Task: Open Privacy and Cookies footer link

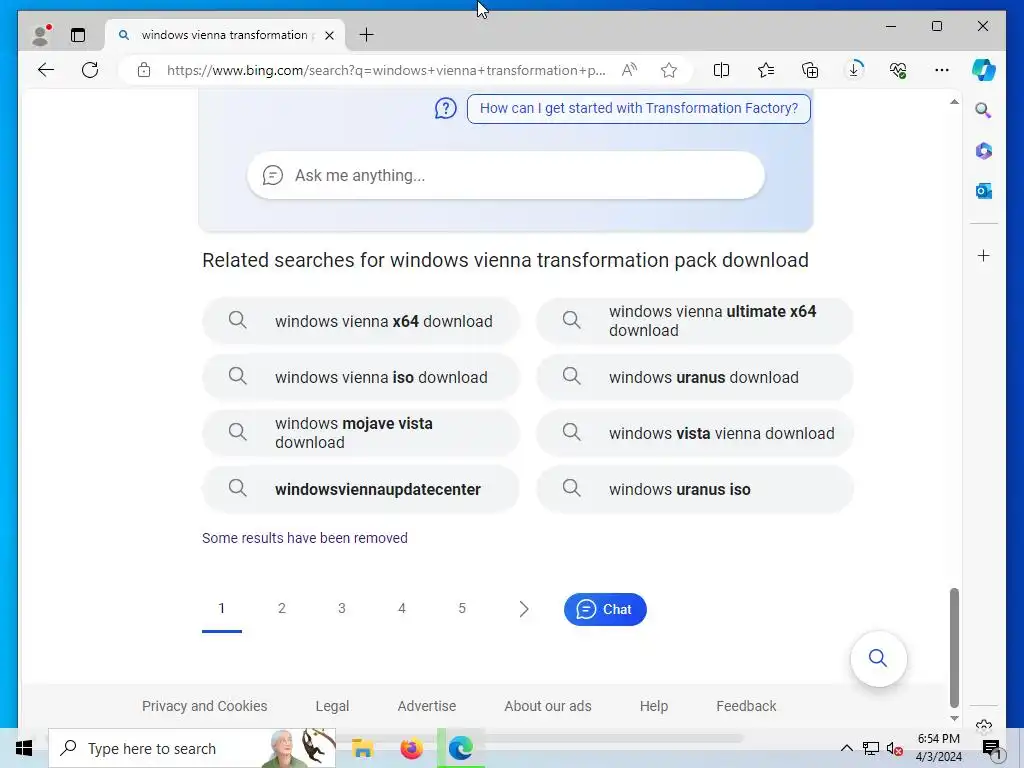Action: [204, 706]
